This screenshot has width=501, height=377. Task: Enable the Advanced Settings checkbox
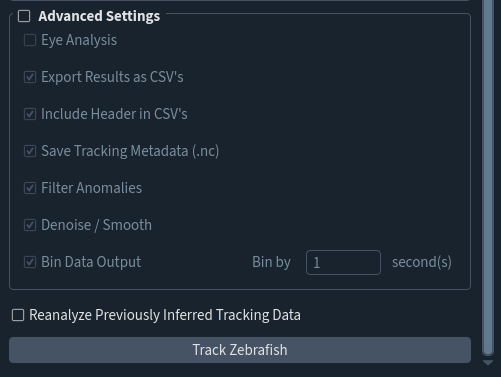coord(24,16)
